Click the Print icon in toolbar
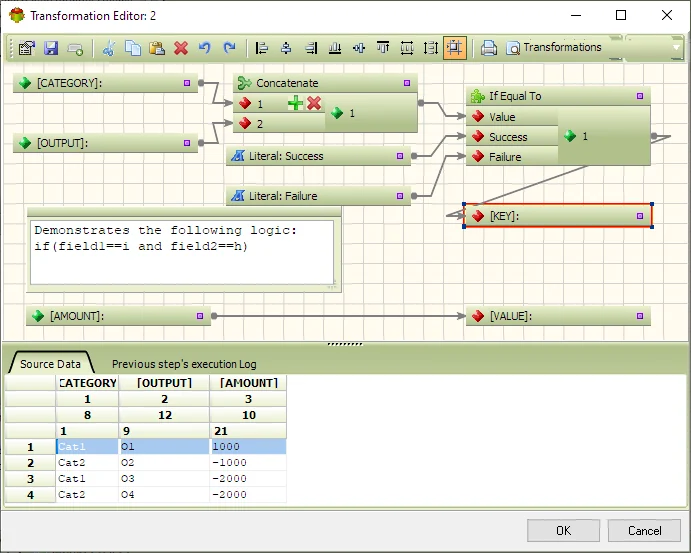Image resolution: width=691 pixels, height=553 pixels. click(x=488, y=48)
